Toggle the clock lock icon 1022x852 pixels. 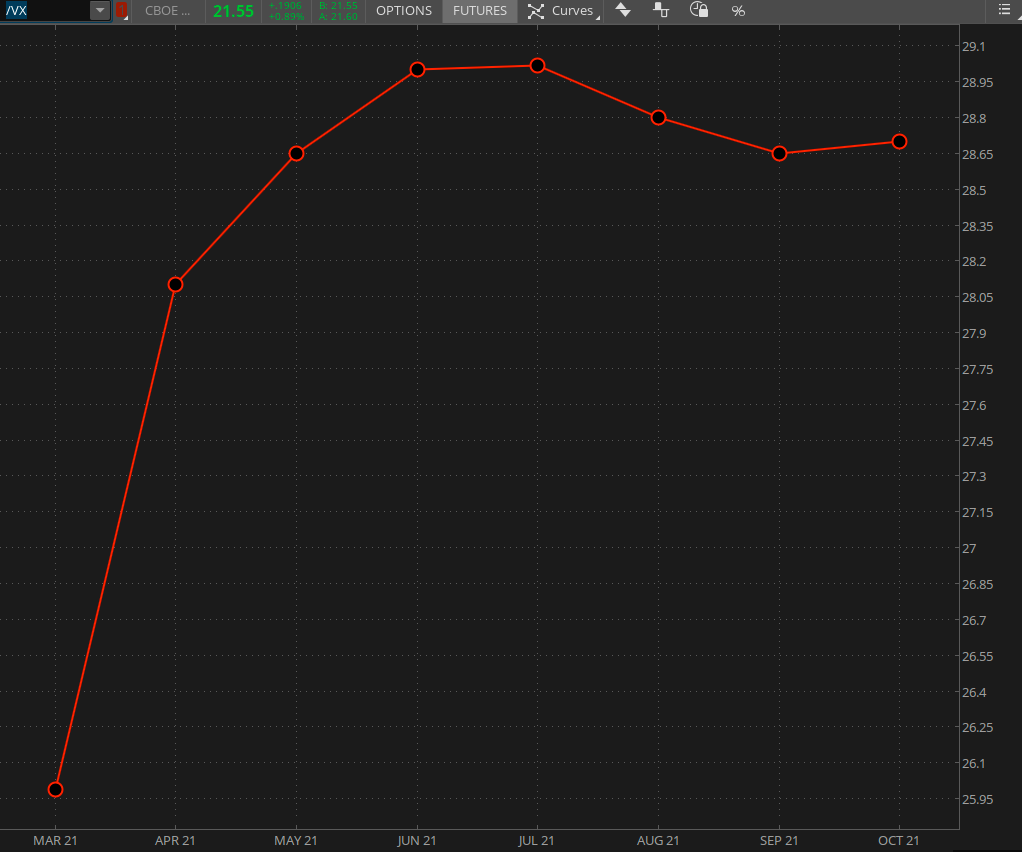tap(700, 11)
